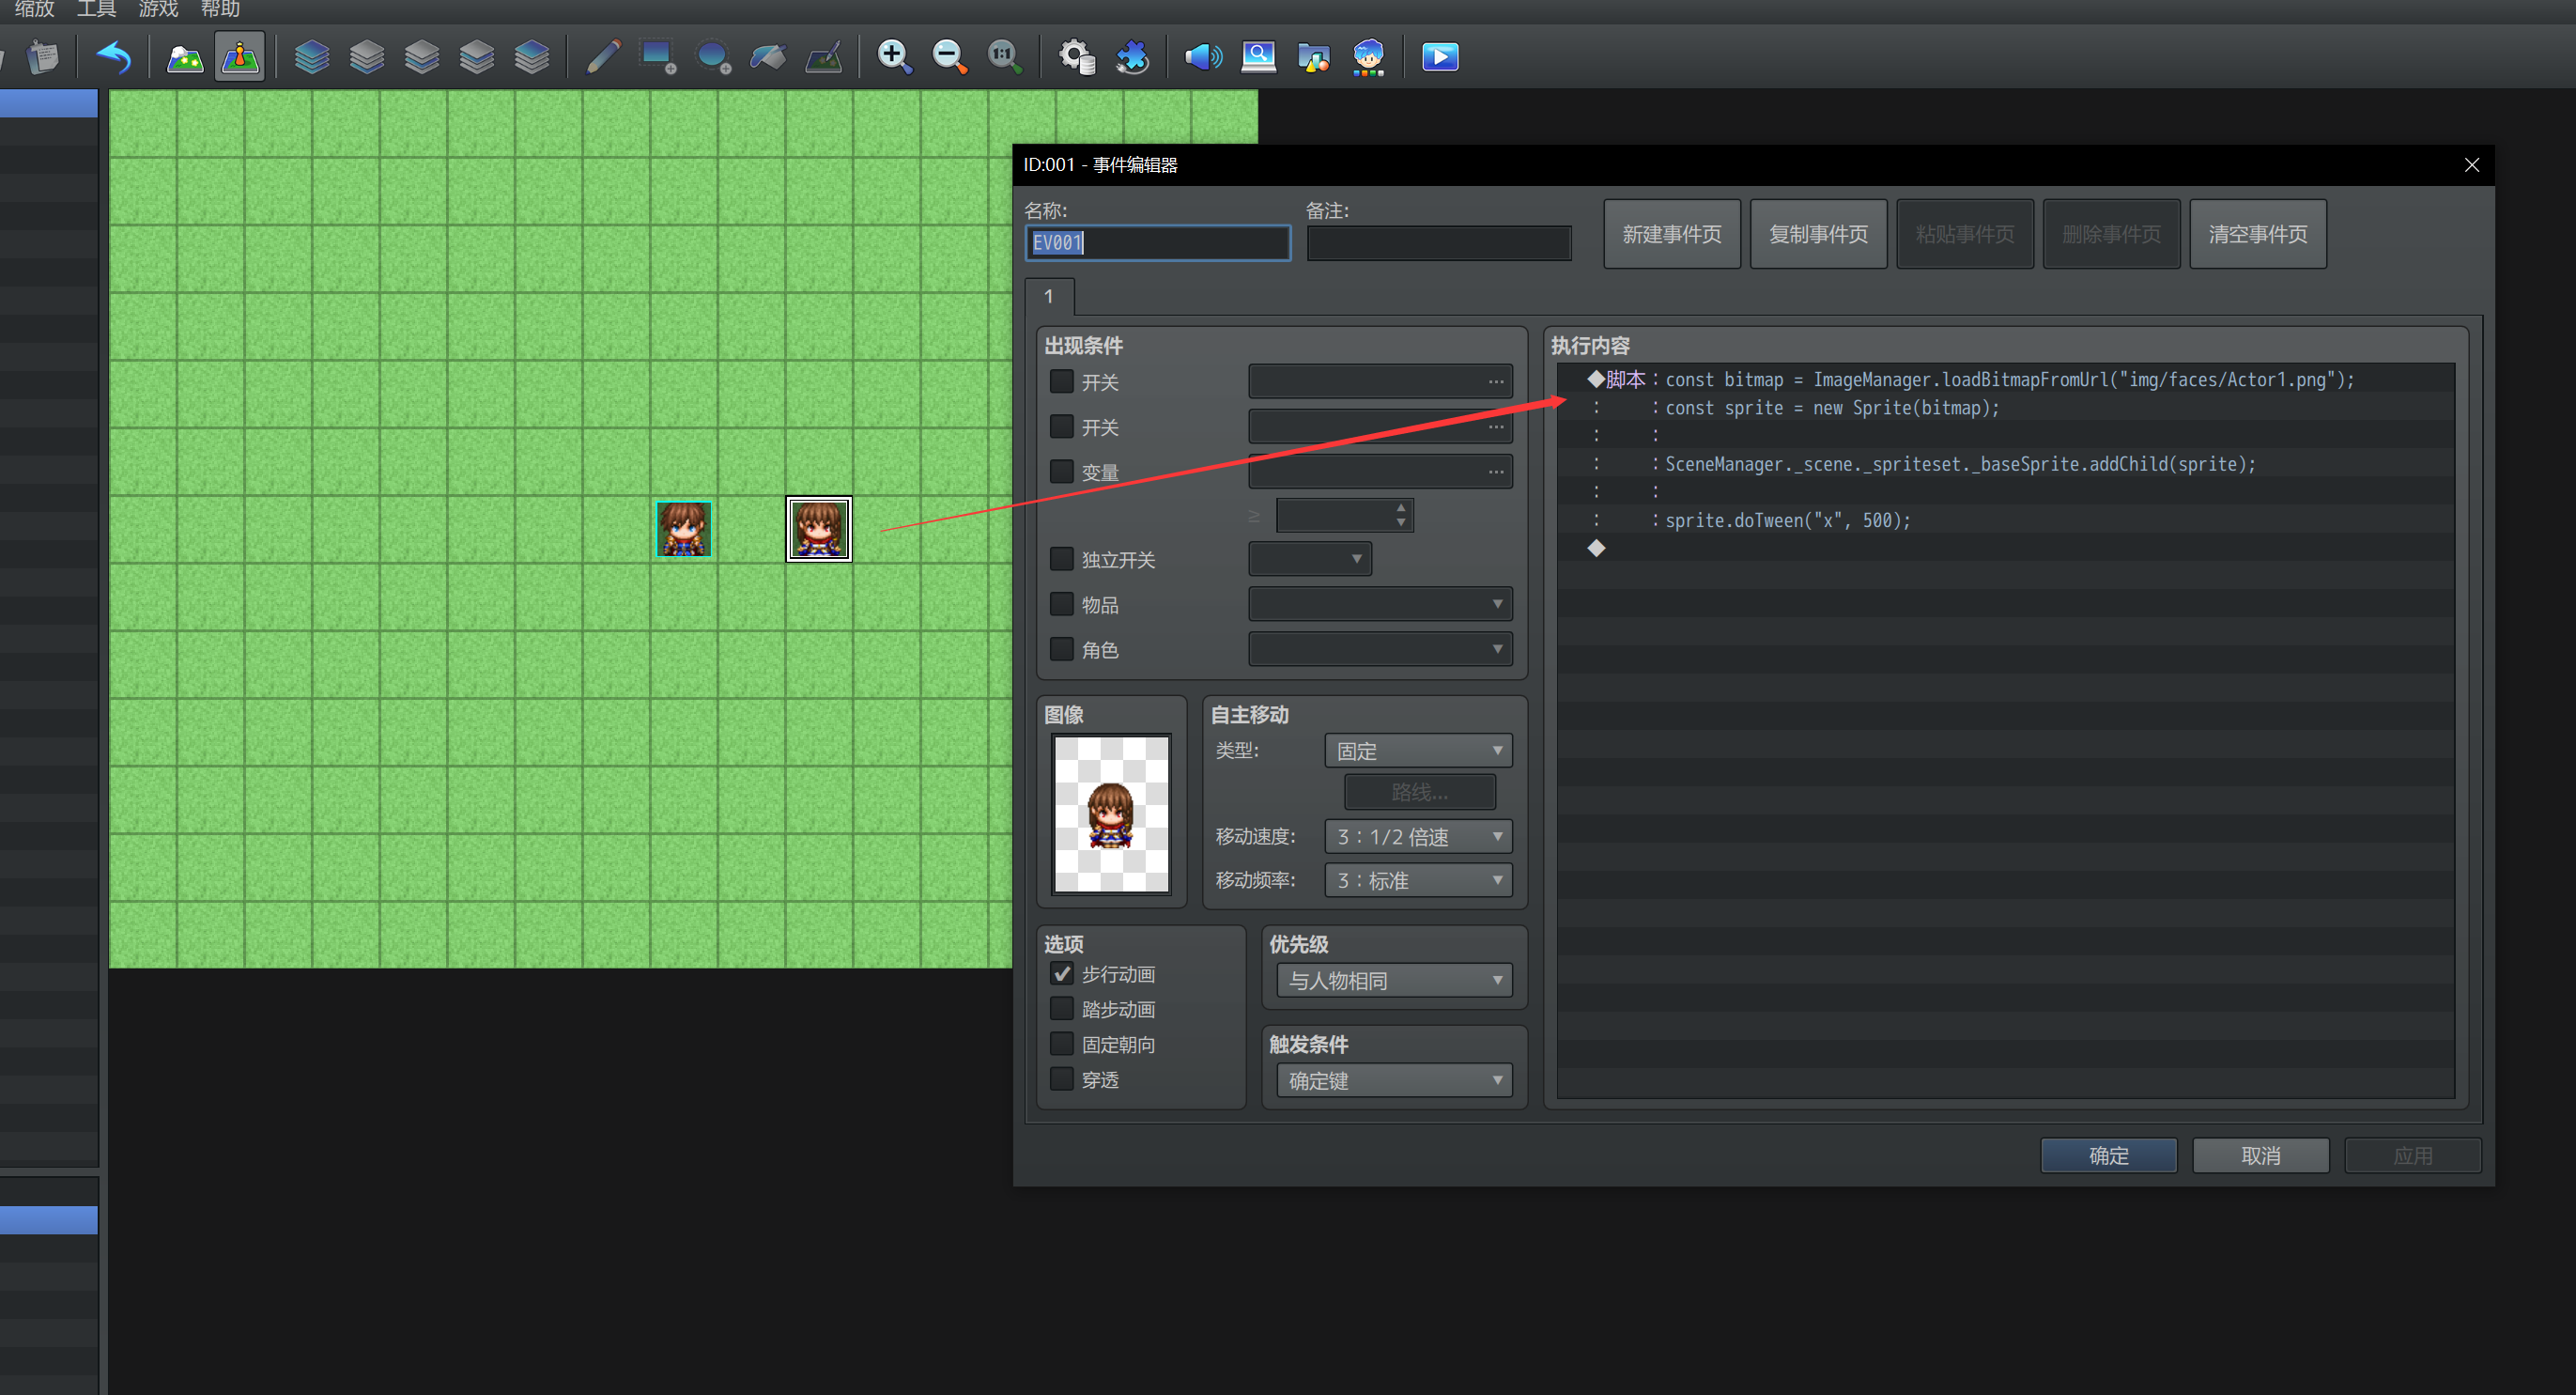Paste with the clipboard toolbar icon
This screenshot has height=1395, width=2576.
coord(43,57)
